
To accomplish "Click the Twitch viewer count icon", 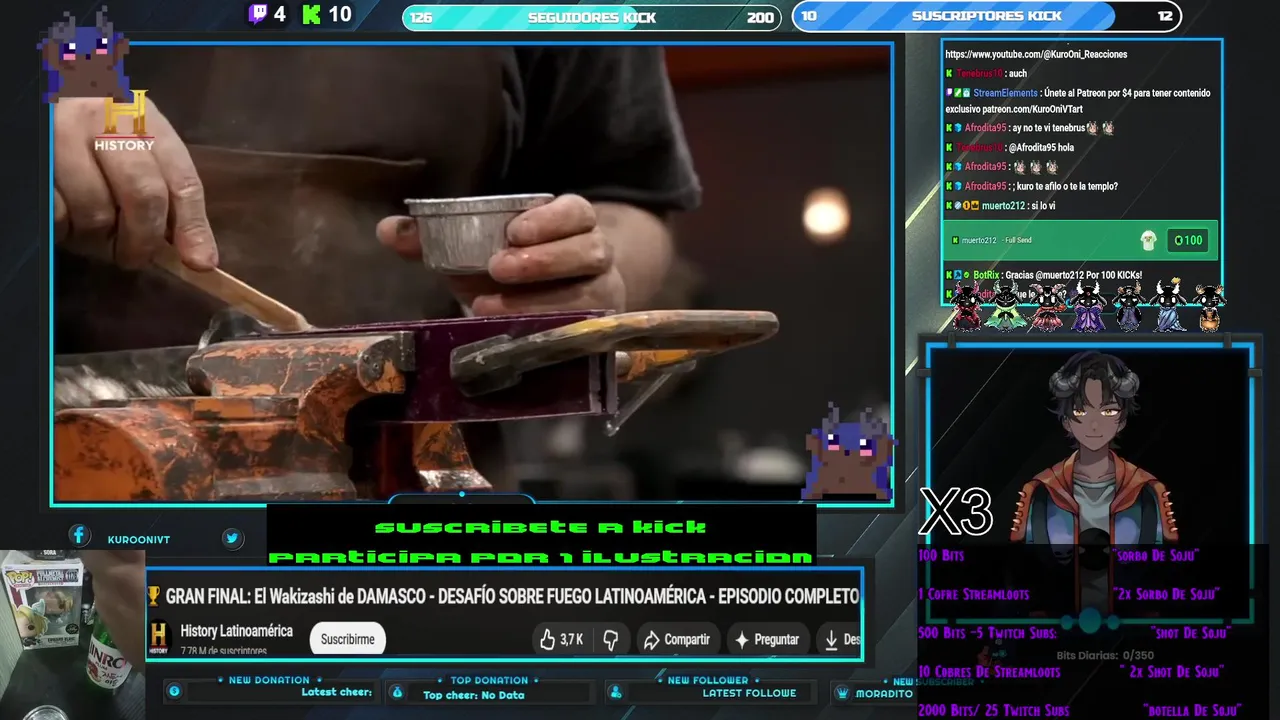I will [259, 14].
